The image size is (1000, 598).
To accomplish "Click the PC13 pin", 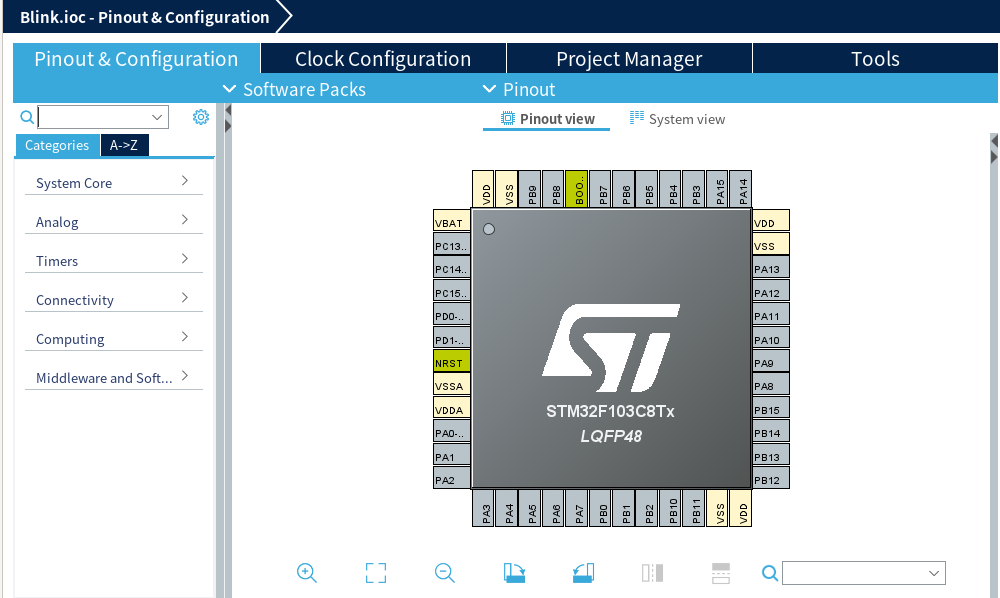I will tap(452, 245).
